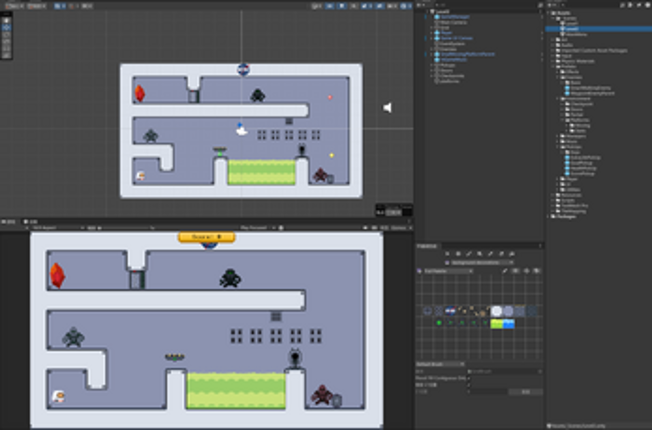Click the Scene view camera settings icon
The width and height of the screenshot is (652, 430).
392,6
